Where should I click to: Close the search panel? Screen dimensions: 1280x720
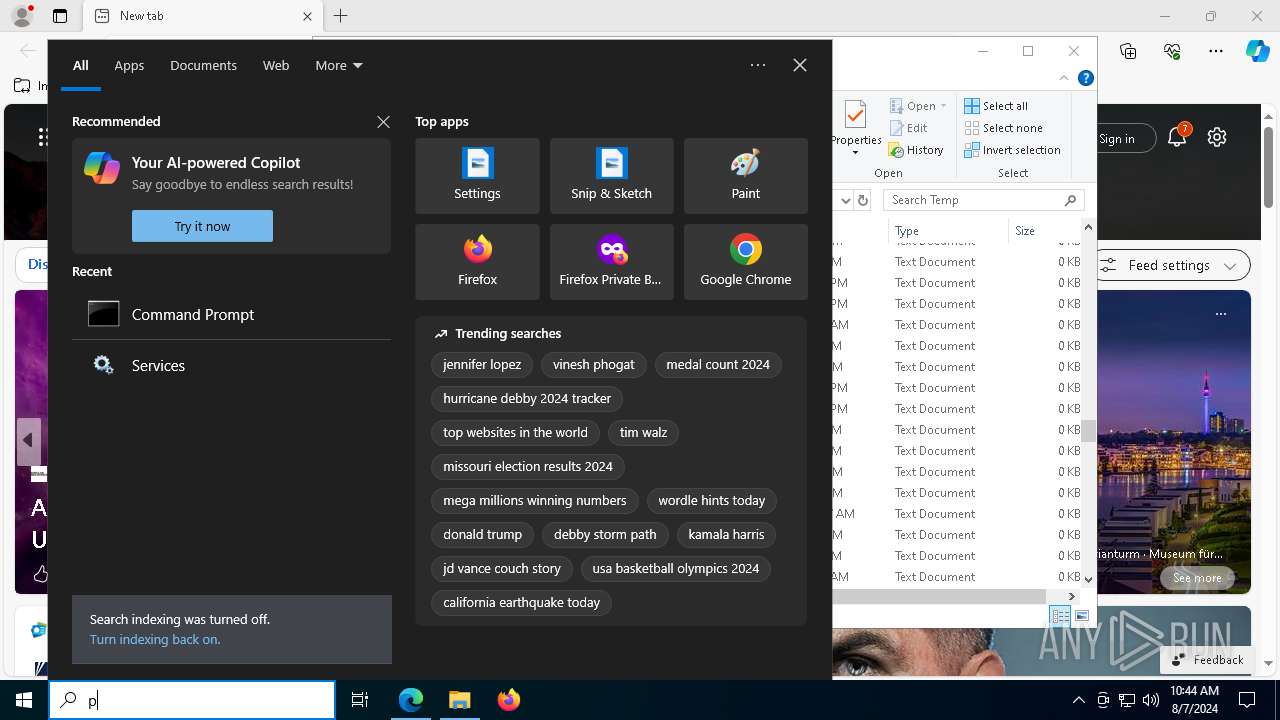pos(800,65)
